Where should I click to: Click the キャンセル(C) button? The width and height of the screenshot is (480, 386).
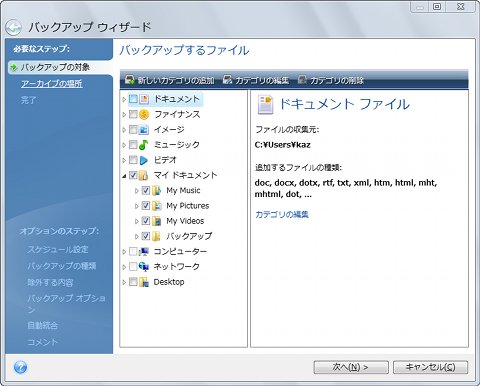point(430,367)
